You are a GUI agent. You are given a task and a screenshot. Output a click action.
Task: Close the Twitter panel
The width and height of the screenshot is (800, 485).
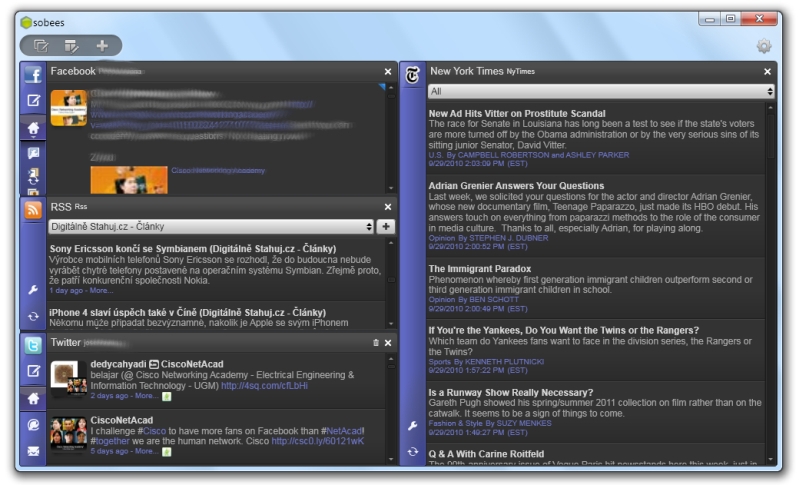click(x=388, y=343)
